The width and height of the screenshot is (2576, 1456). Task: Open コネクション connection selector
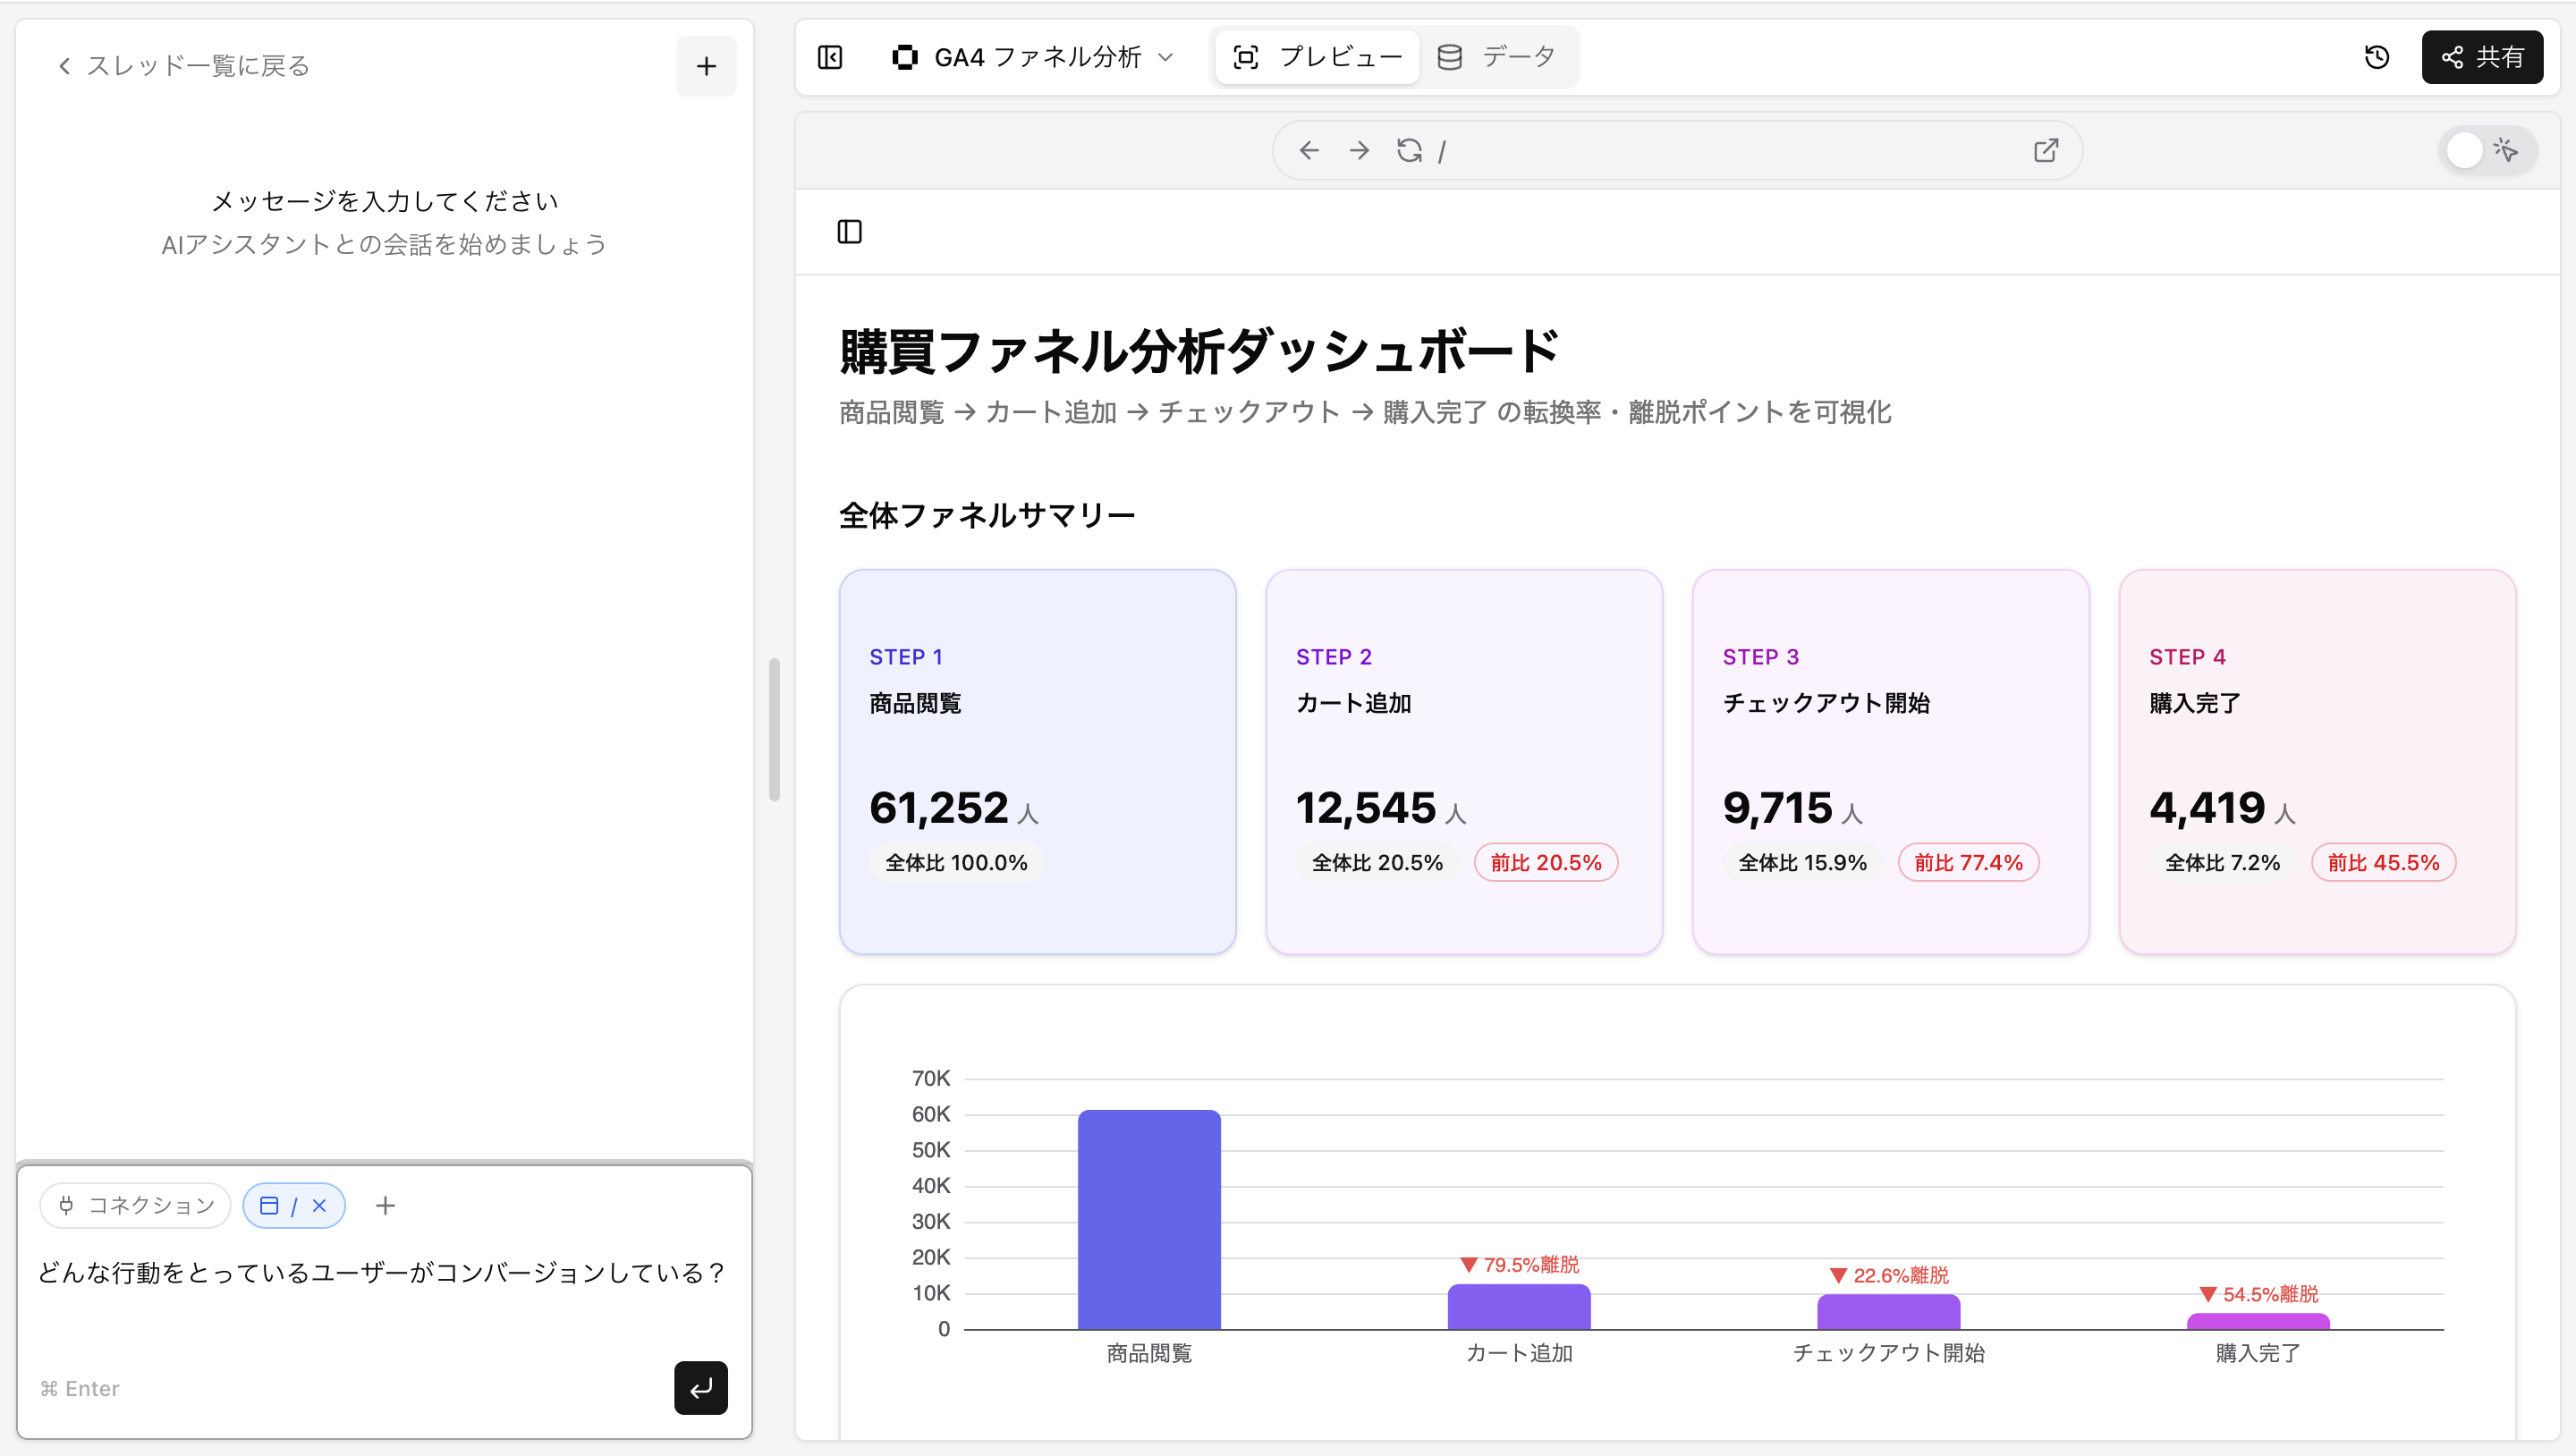(136, 1206)
